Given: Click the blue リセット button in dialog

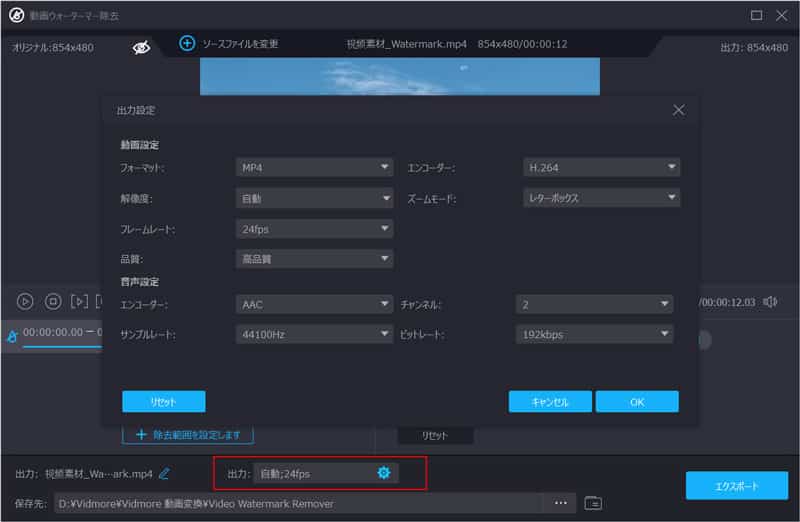Looking at the screenshot, I should [164, 401].
